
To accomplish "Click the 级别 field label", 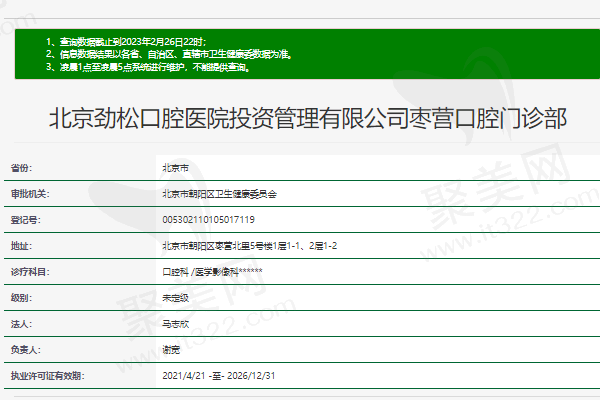I will 21,298.
